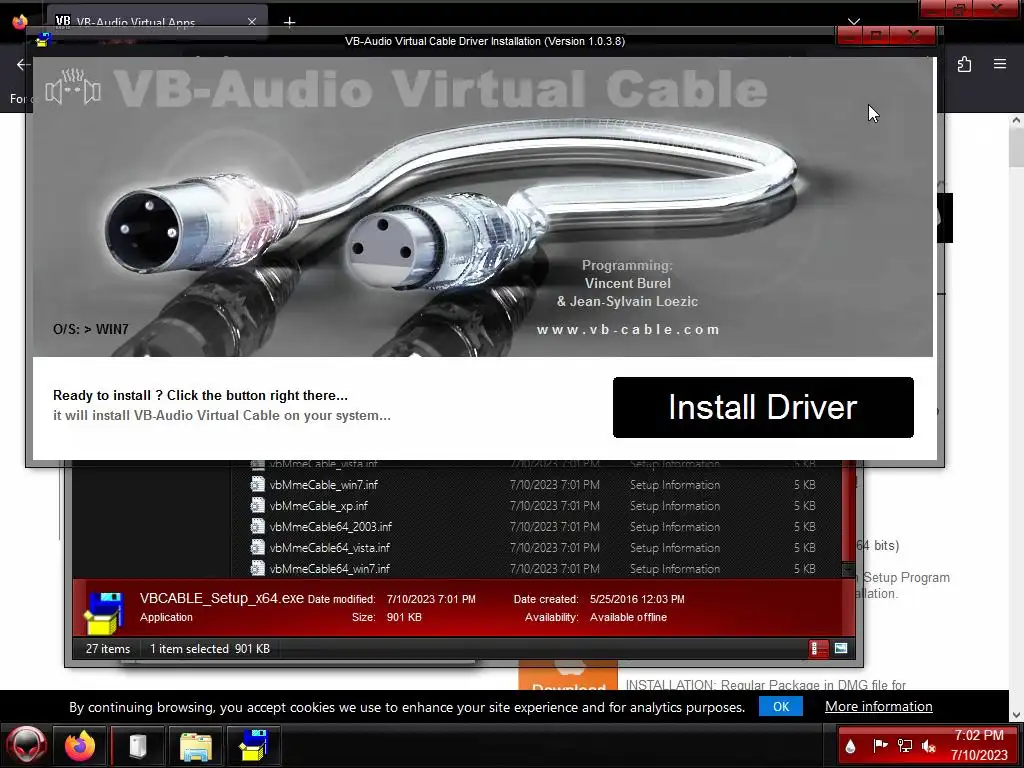Switch Explorer to large icons view
Screen dimensions: 1024x768
840,648
